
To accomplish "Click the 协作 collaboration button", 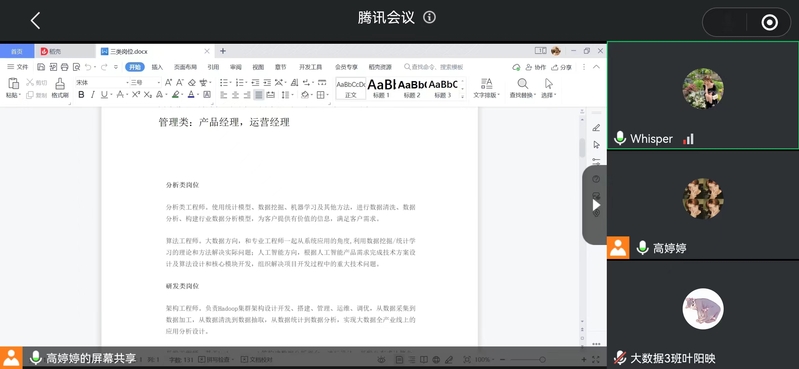I will [536, 67].
